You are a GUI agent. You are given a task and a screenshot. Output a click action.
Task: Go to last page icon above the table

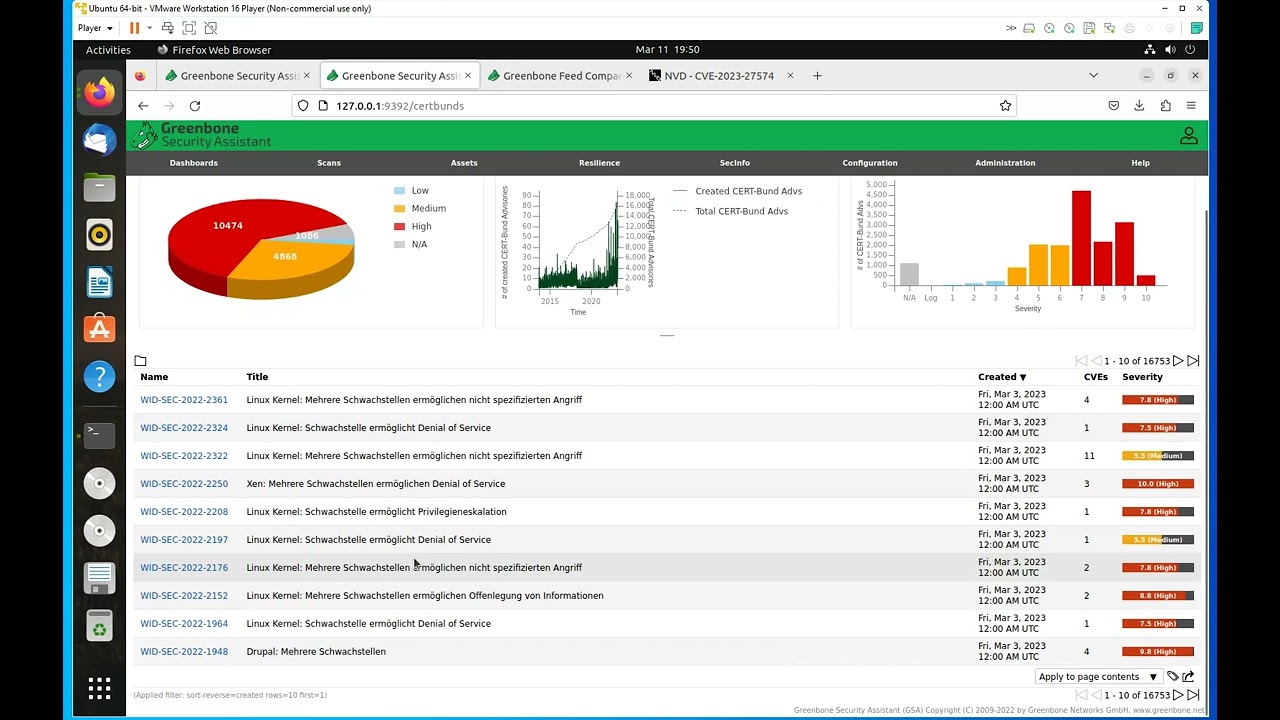coord(1193,361)
